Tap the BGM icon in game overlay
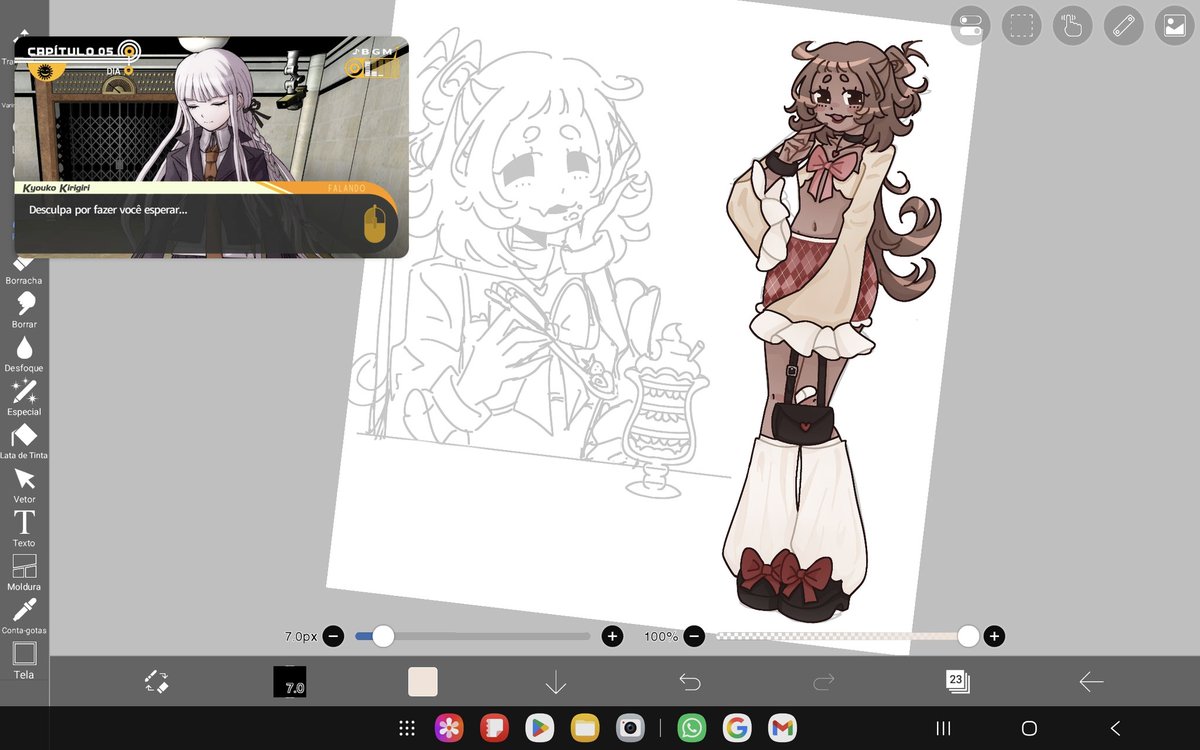The image size is (1200, 750). click(x=371, y=62)
